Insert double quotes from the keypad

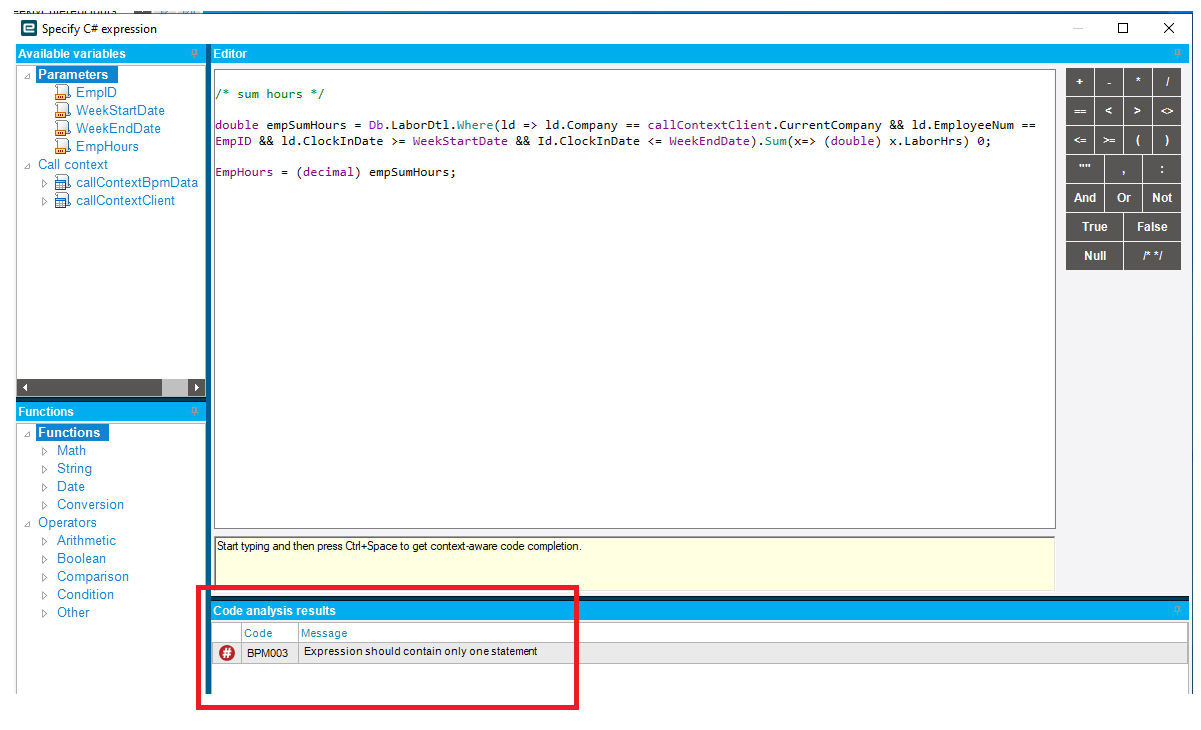coord(1085,169)
